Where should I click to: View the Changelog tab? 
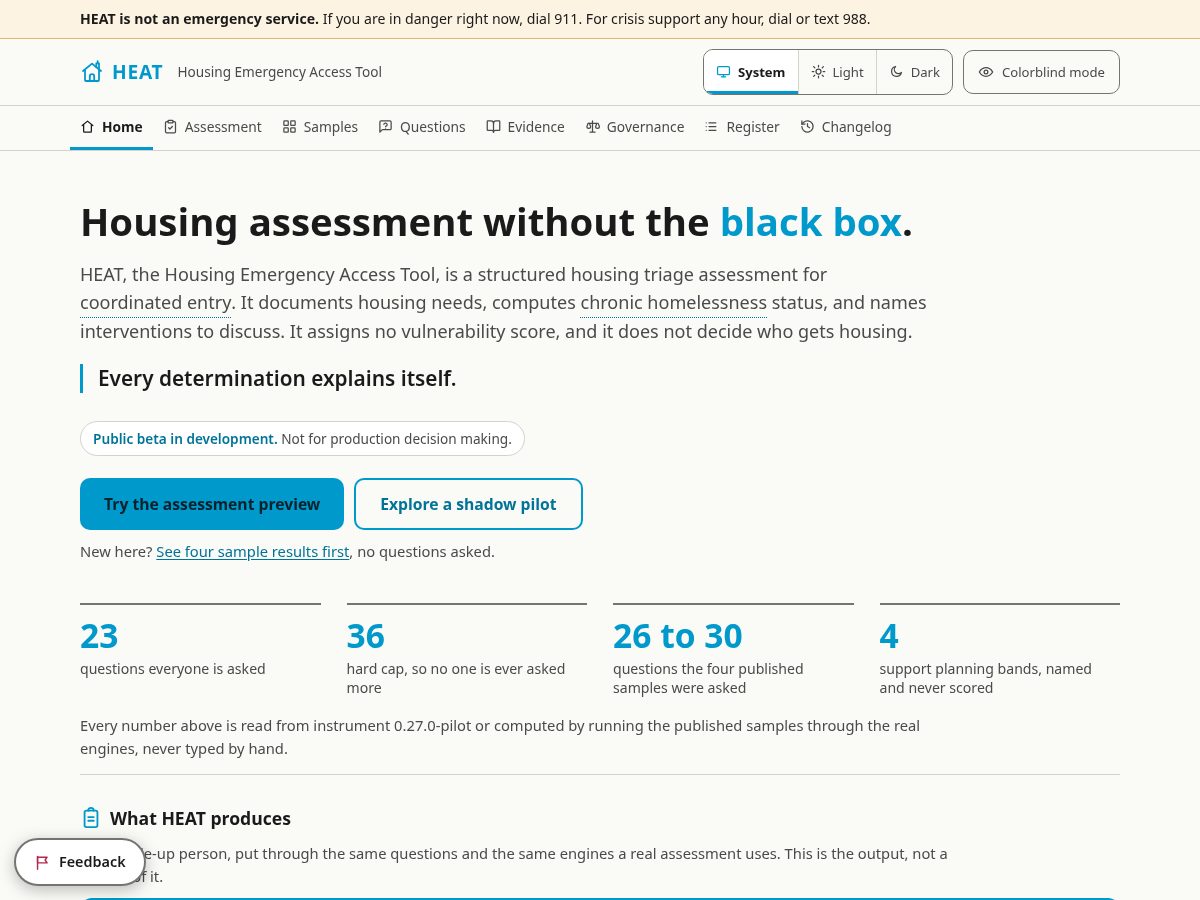[846, 127]
